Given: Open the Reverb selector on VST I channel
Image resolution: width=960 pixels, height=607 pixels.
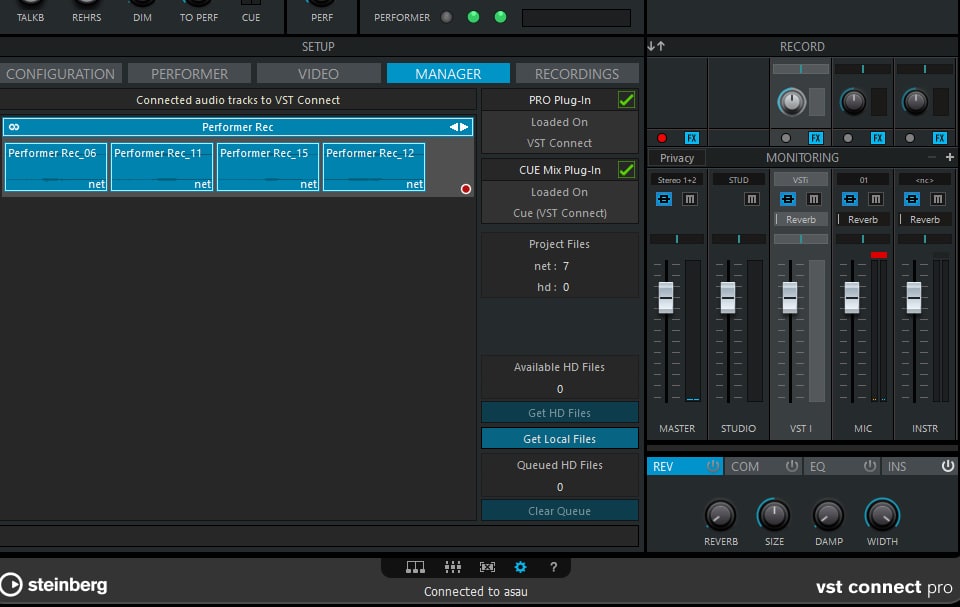Looking at the screenshot, I should (x=801, y=219).
